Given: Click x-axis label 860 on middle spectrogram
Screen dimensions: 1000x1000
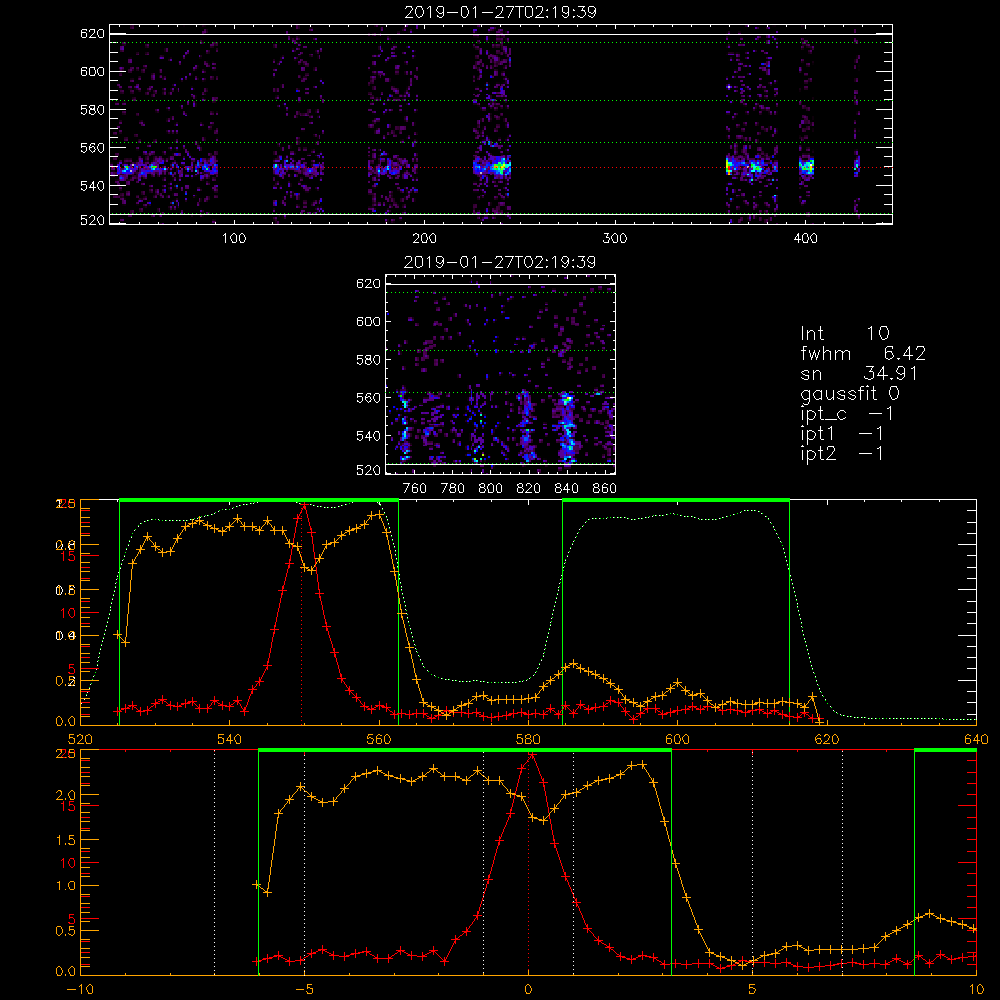Looking at the screenshot, I should 605,489.
